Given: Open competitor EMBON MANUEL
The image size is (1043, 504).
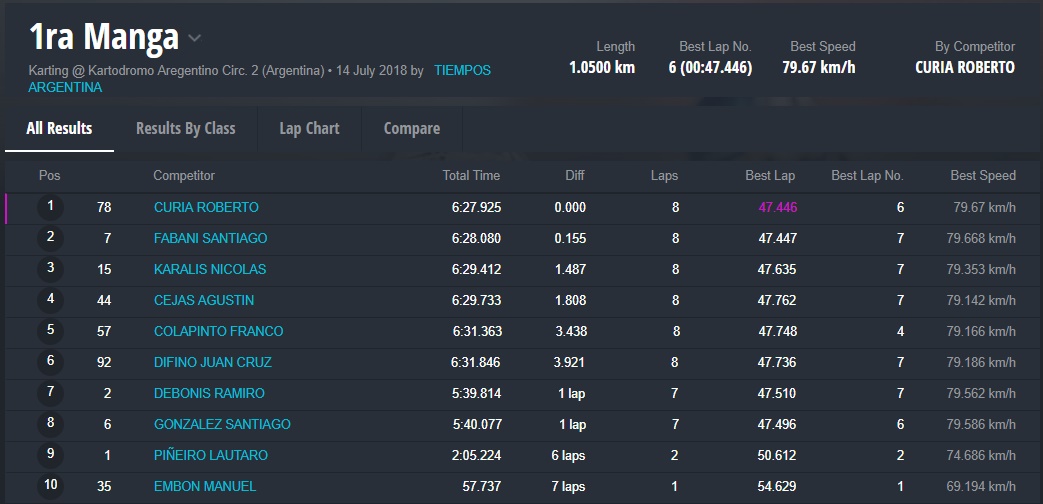Looking at the screenshot, I should pyautogui.click(x=204, y=486).
